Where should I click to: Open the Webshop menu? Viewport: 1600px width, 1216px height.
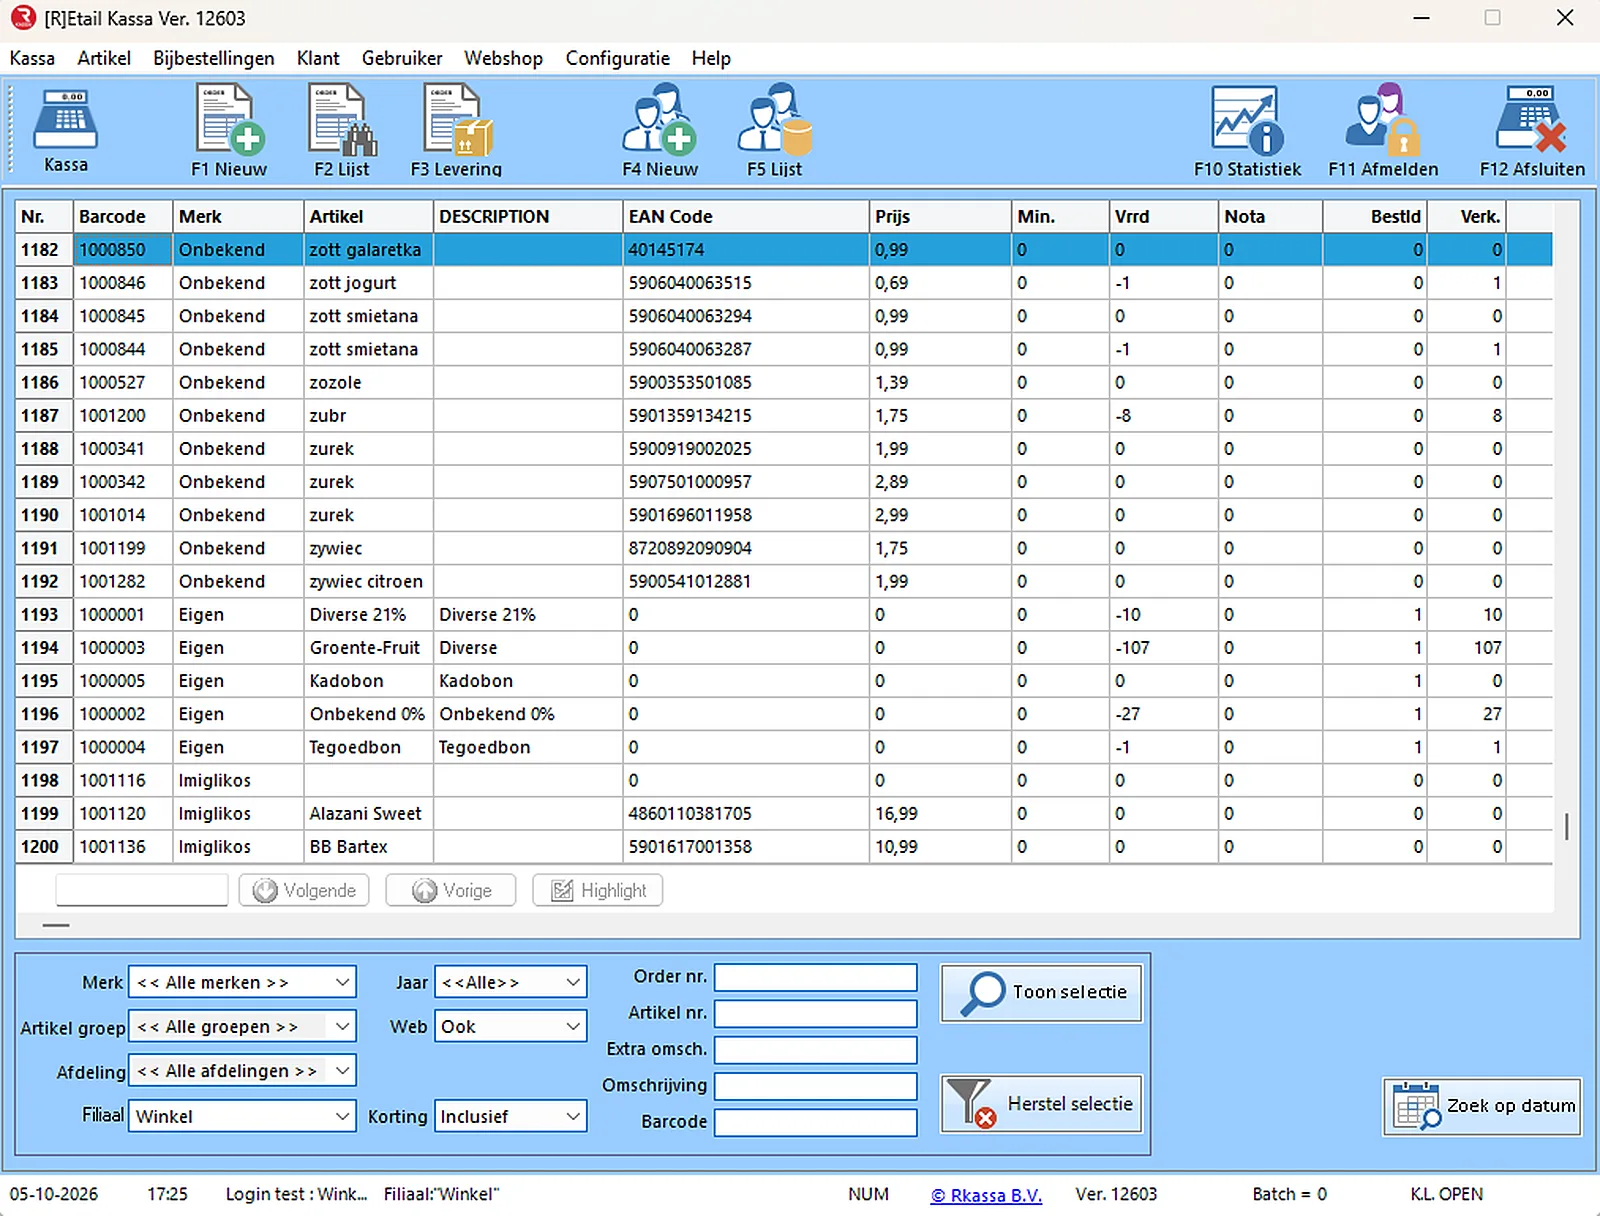point(503,58)
